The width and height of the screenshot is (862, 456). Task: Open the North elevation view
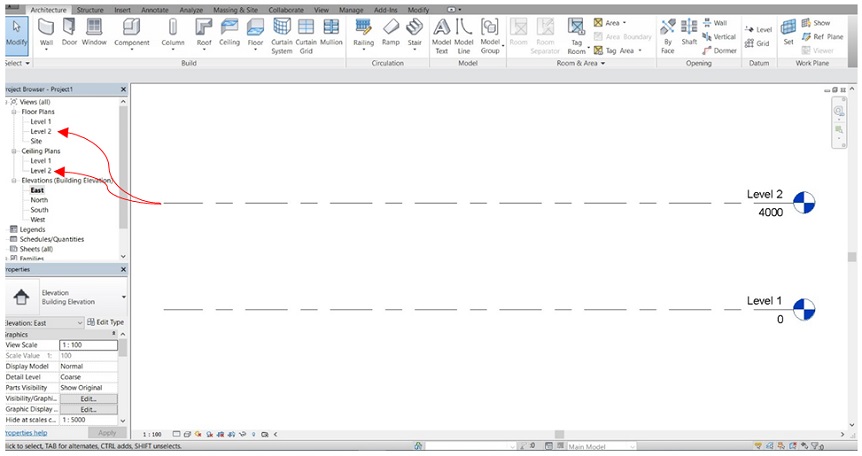39,200
